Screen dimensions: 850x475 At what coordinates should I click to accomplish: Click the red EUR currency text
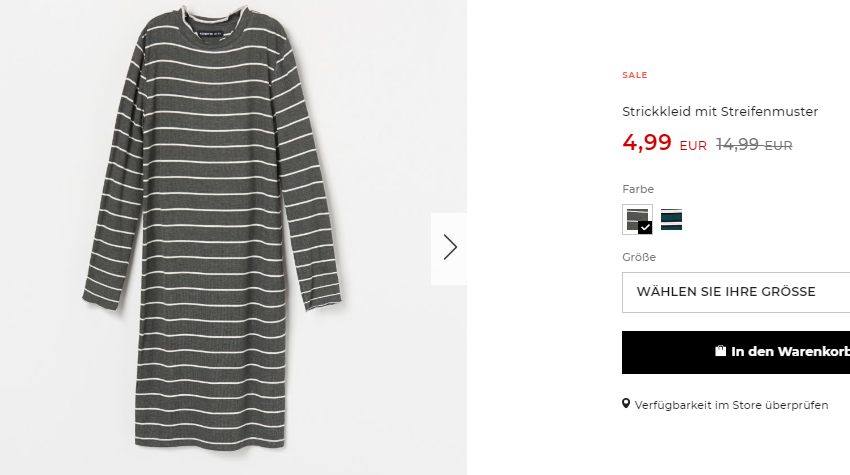point(693,146)
